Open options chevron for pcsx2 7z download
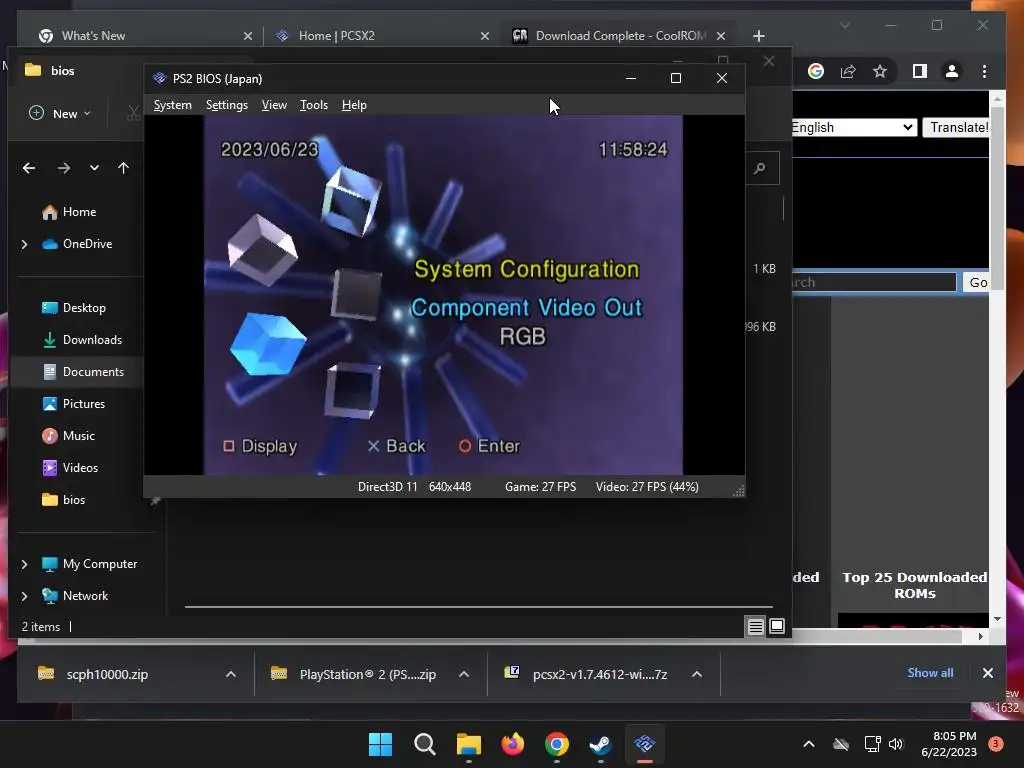 697,674
